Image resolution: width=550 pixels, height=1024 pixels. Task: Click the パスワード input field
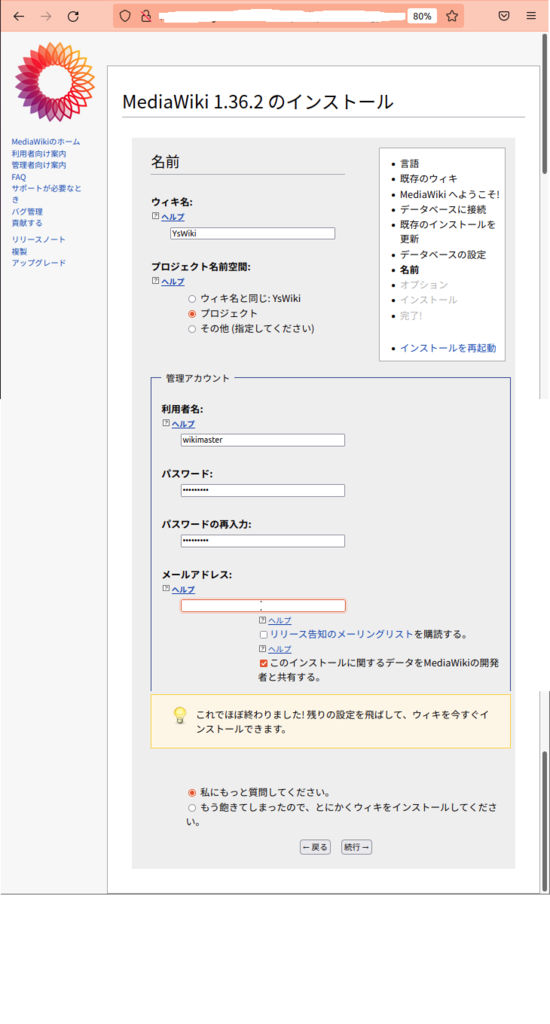click(x=263, y=490)
